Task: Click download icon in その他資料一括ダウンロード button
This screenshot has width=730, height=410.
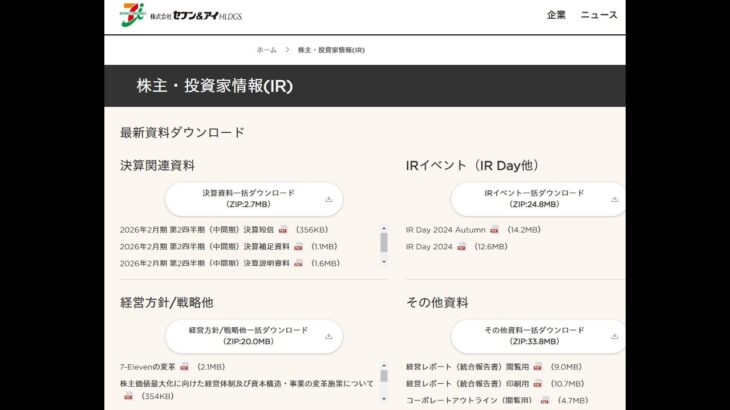Action: pyautogui.click(x=614, y=336)
